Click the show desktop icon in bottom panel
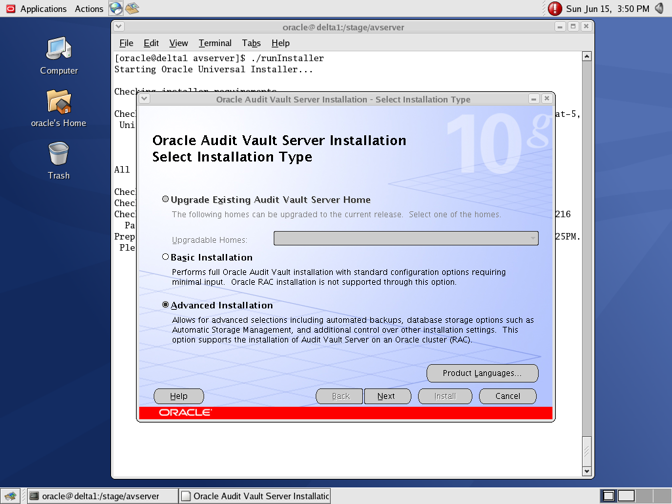The image size is (672, 504). (10, 496)
